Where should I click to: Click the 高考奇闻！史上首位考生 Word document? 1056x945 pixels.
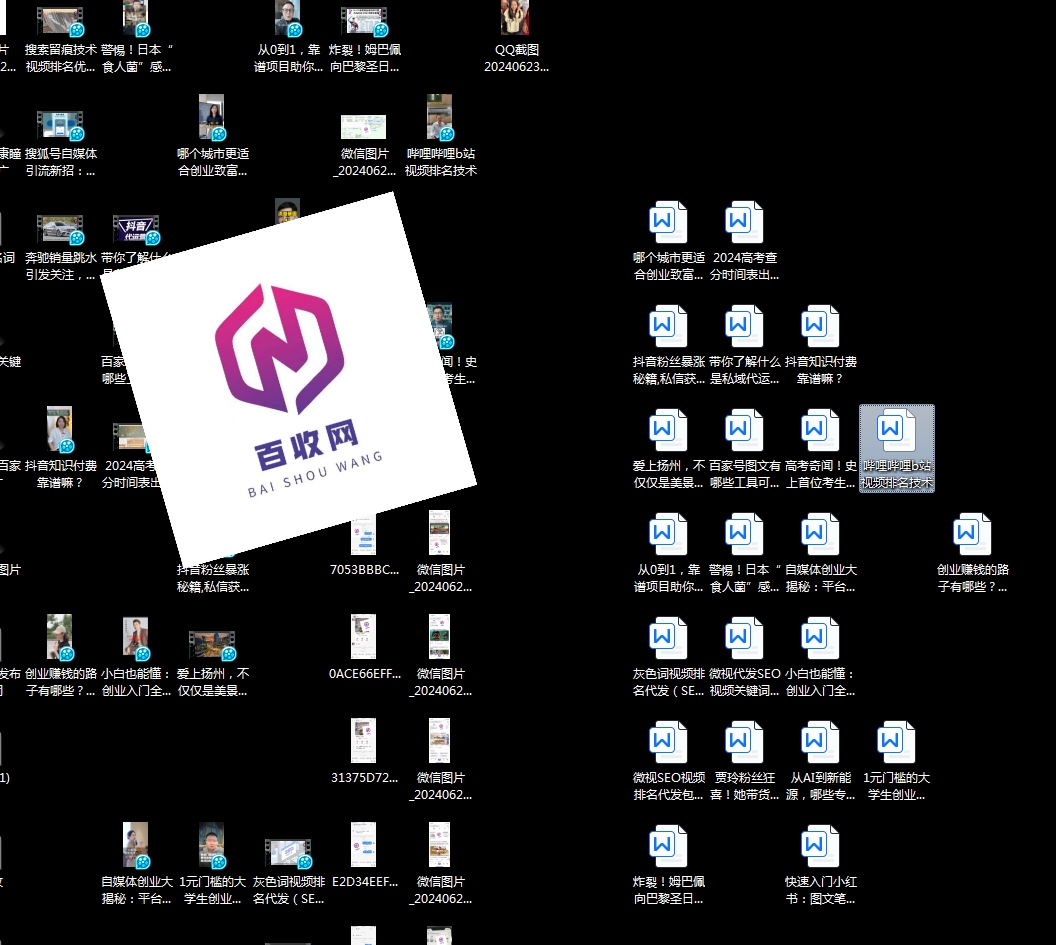[820, 449]
